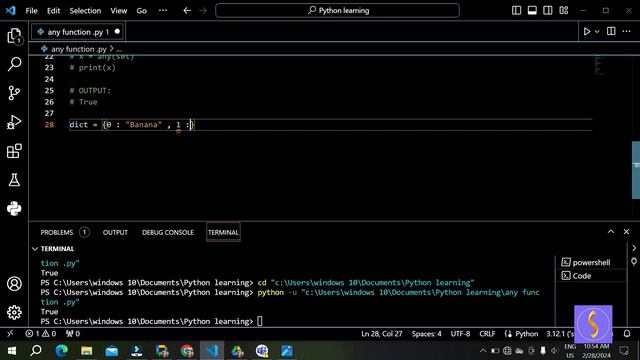Open the File menu
Image resolution: width=640 pixels, height=360 pixels.
click(x=31, y=11)
